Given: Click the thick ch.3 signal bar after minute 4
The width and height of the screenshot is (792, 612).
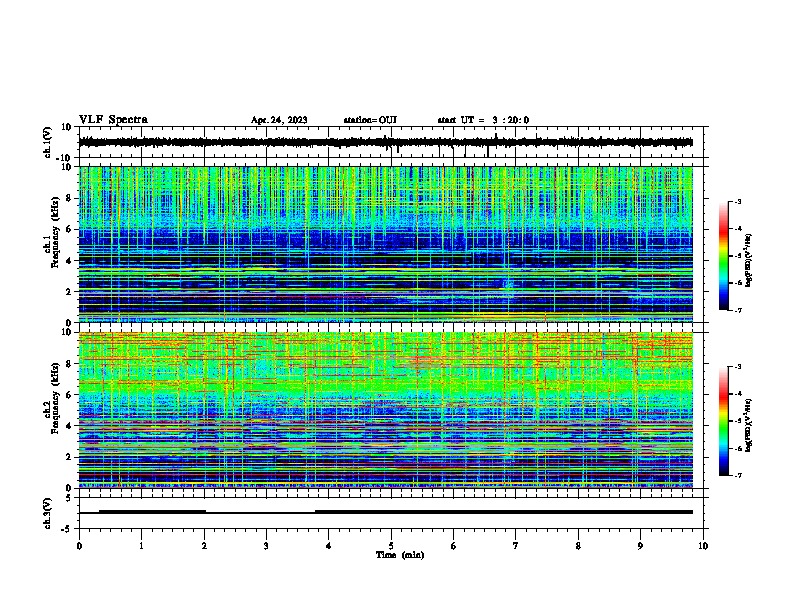Looking at the screenshot, I should [x=504, y=512].
